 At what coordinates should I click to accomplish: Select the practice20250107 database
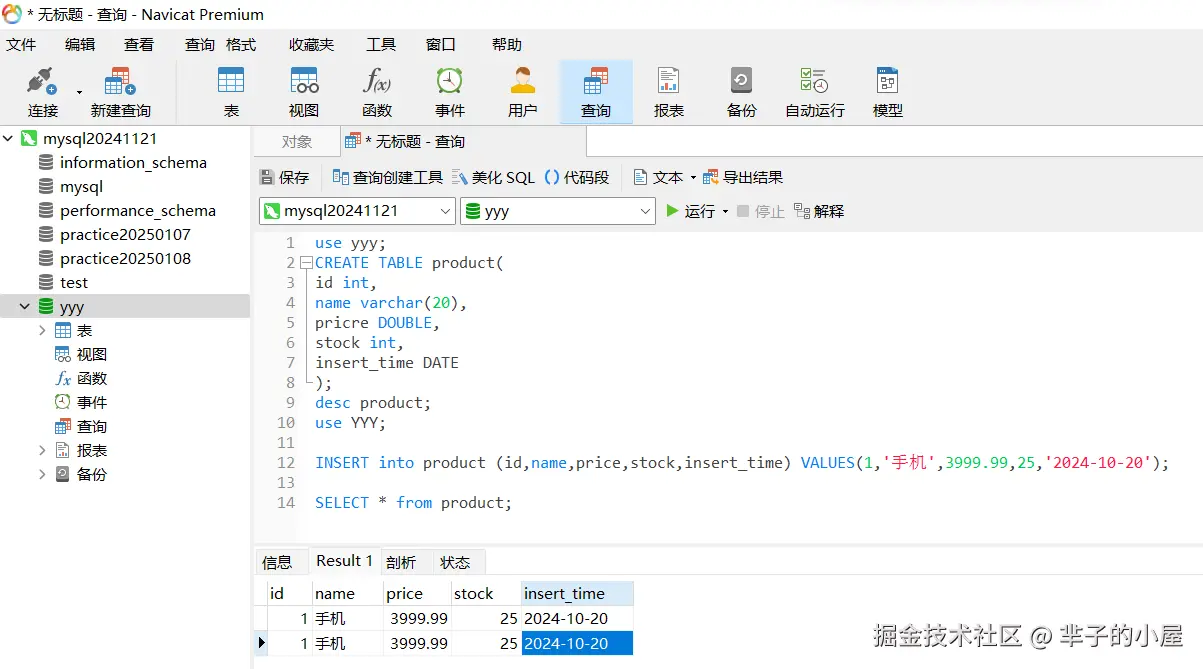pos(125,234)
